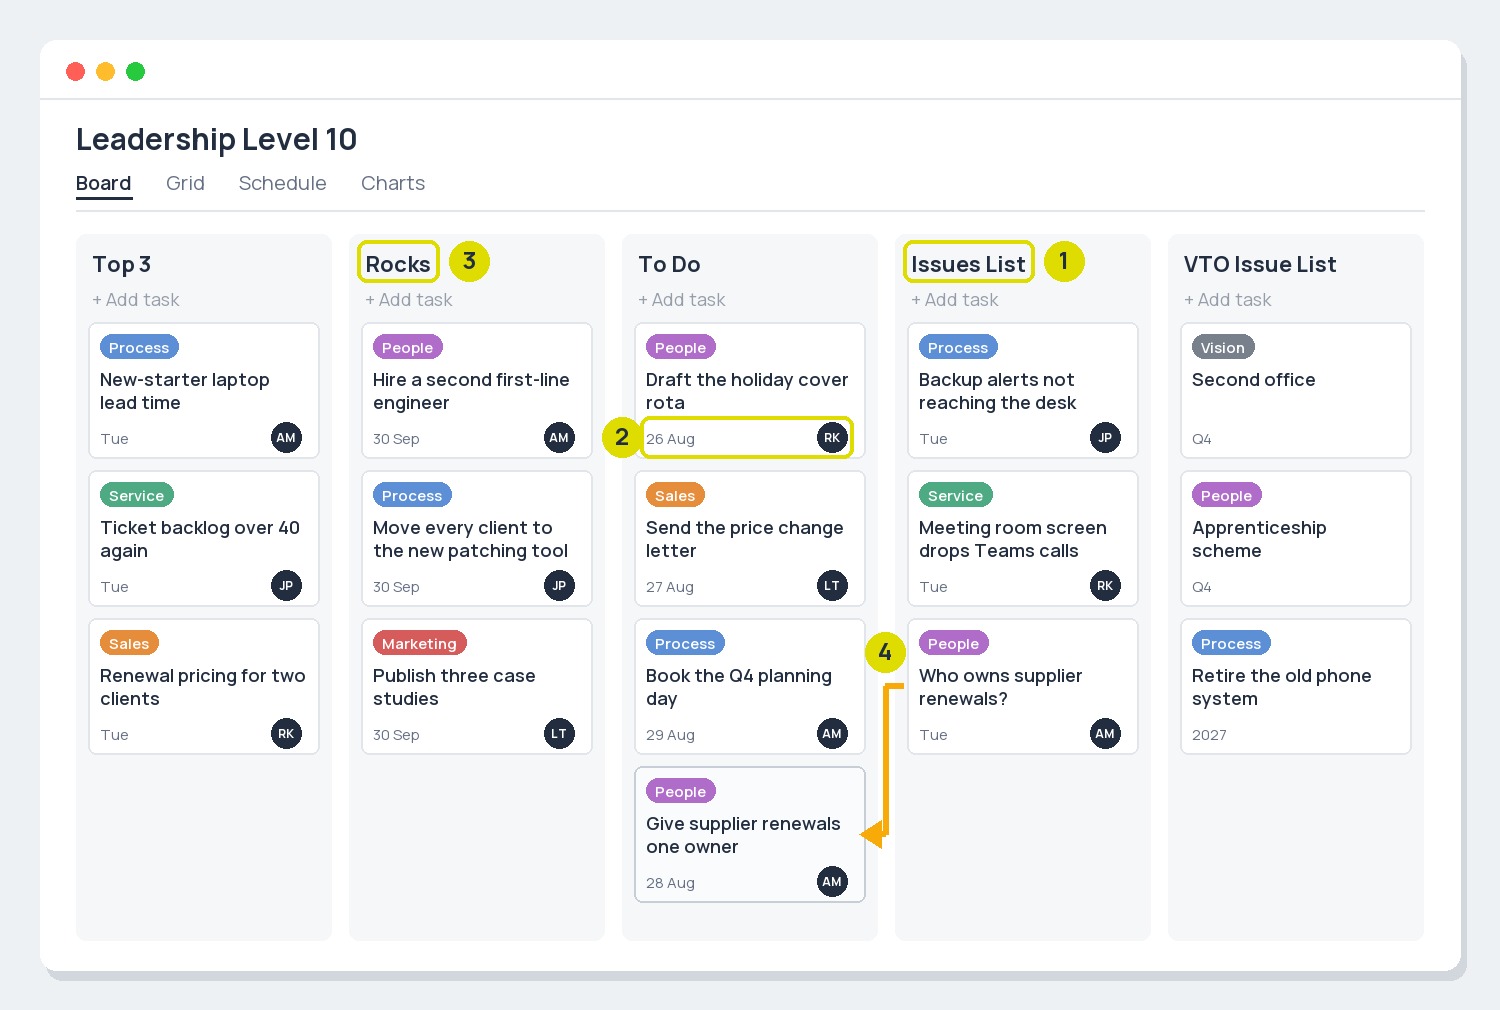Select RK avatar on Meeting room screen card
Screen dimensions: 1500x1010
click(x=1105, y=585)
